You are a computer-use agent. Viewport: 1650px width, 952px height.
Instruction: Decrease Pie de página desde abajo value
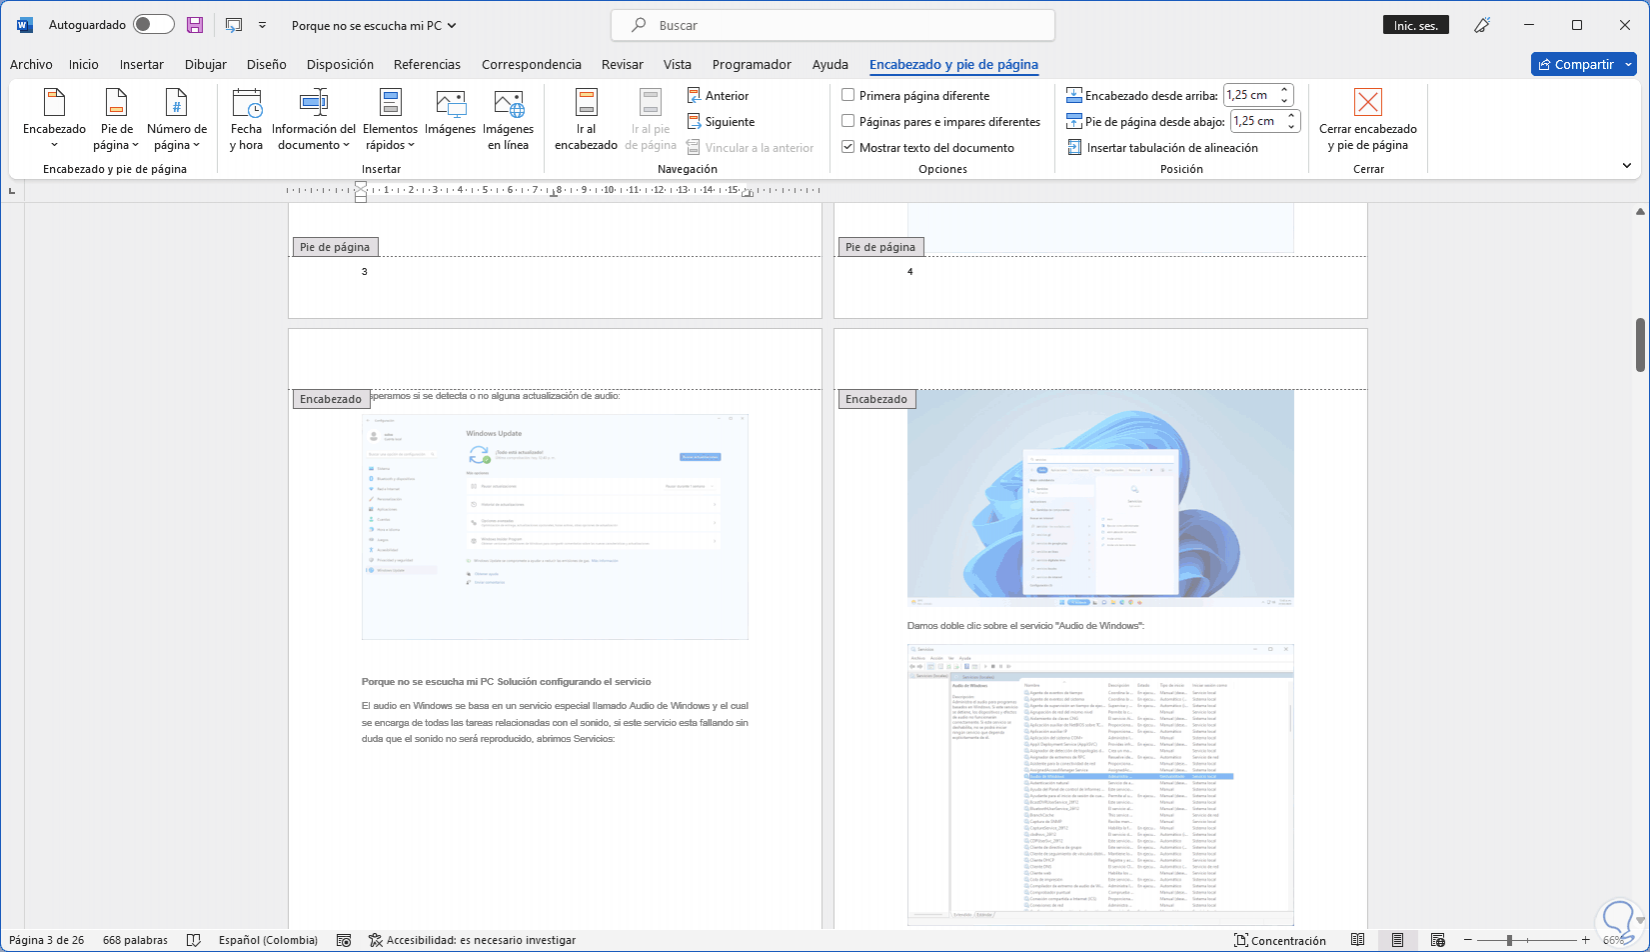[x=1292, y=127]
